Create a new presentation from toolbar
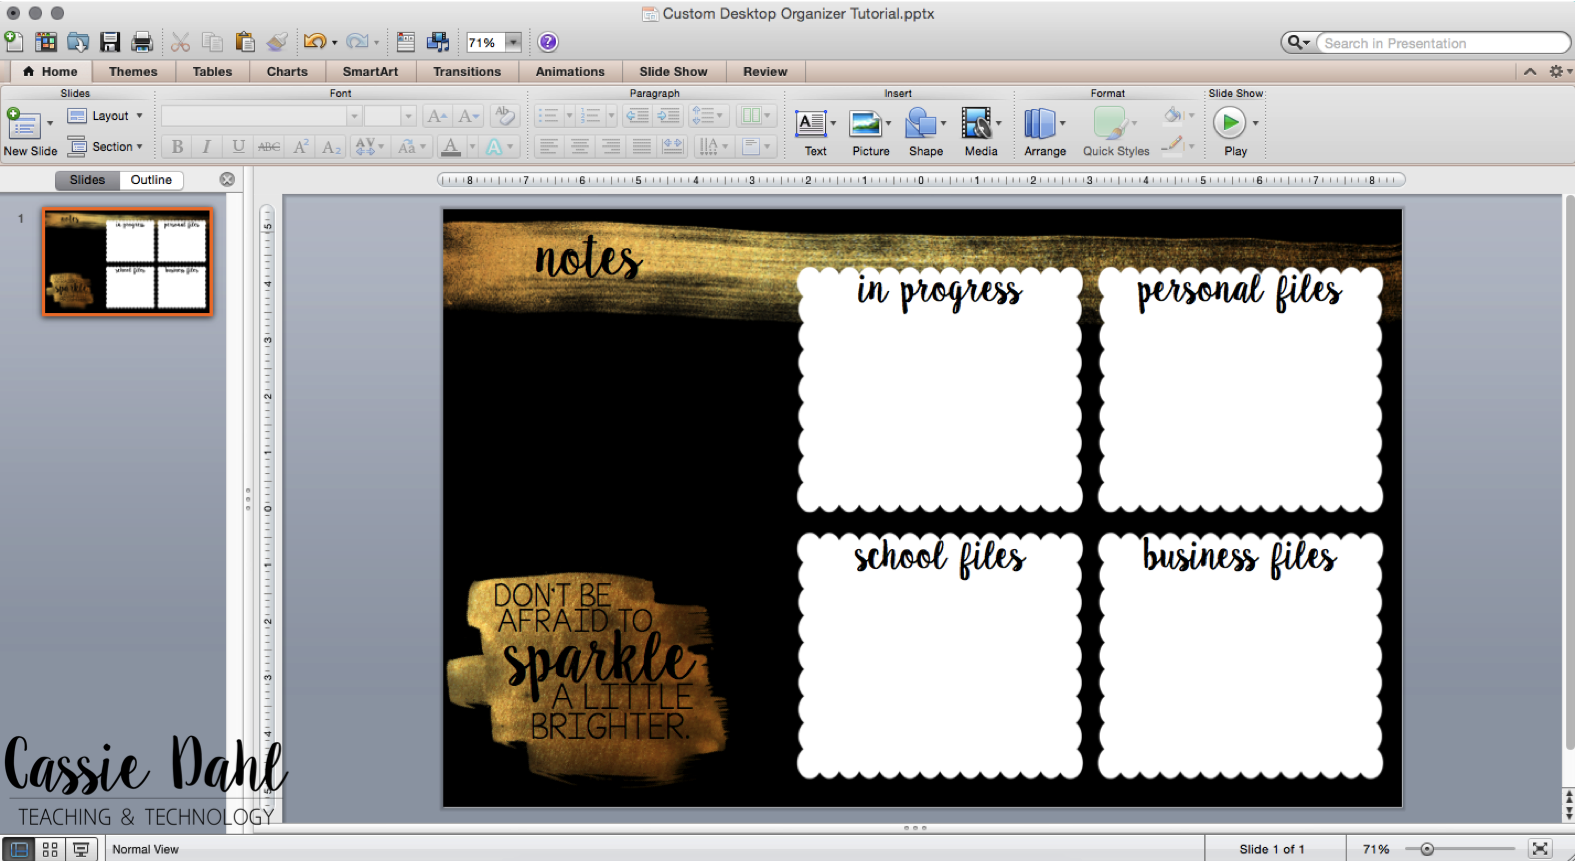The width and height of the screenshot is (1575, 862). 14,42
